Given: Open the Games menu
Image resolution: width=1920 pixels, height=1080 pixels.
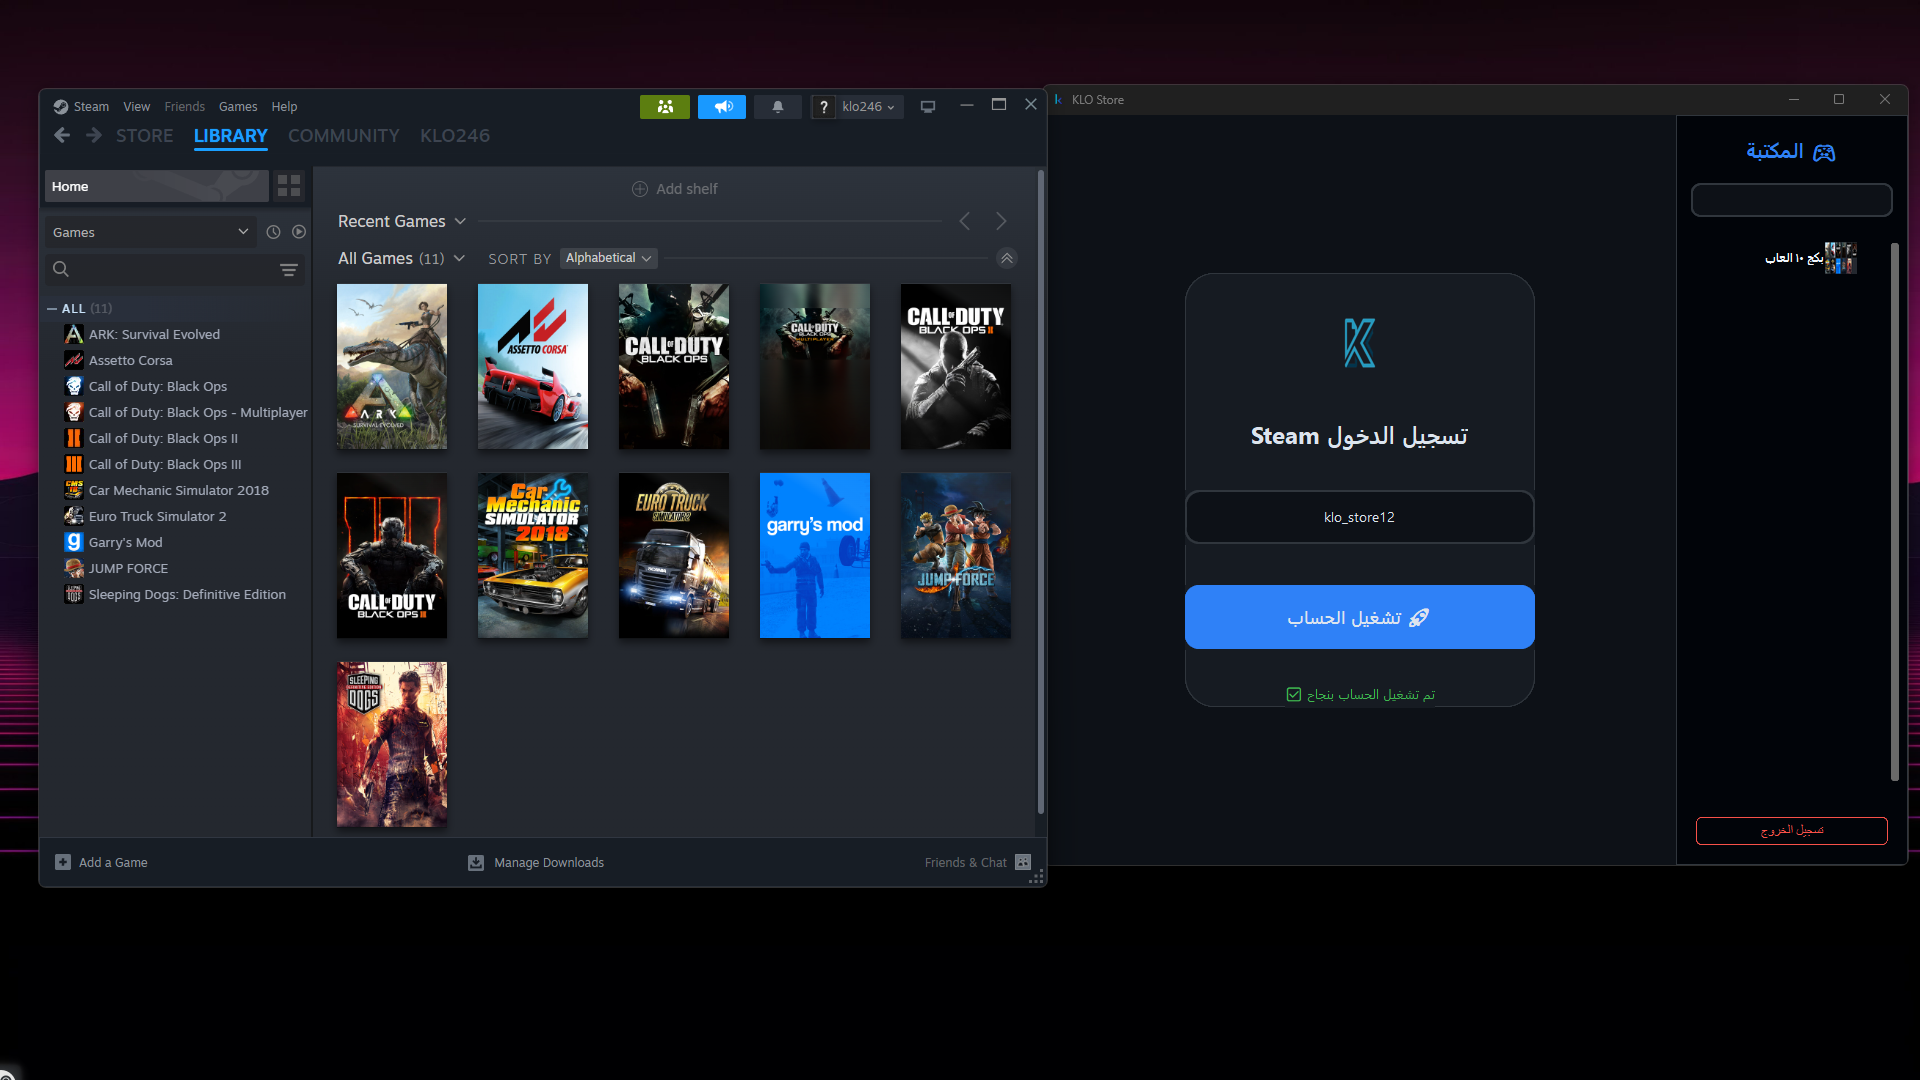Looking at the screenshot, I should pos(238,107).
